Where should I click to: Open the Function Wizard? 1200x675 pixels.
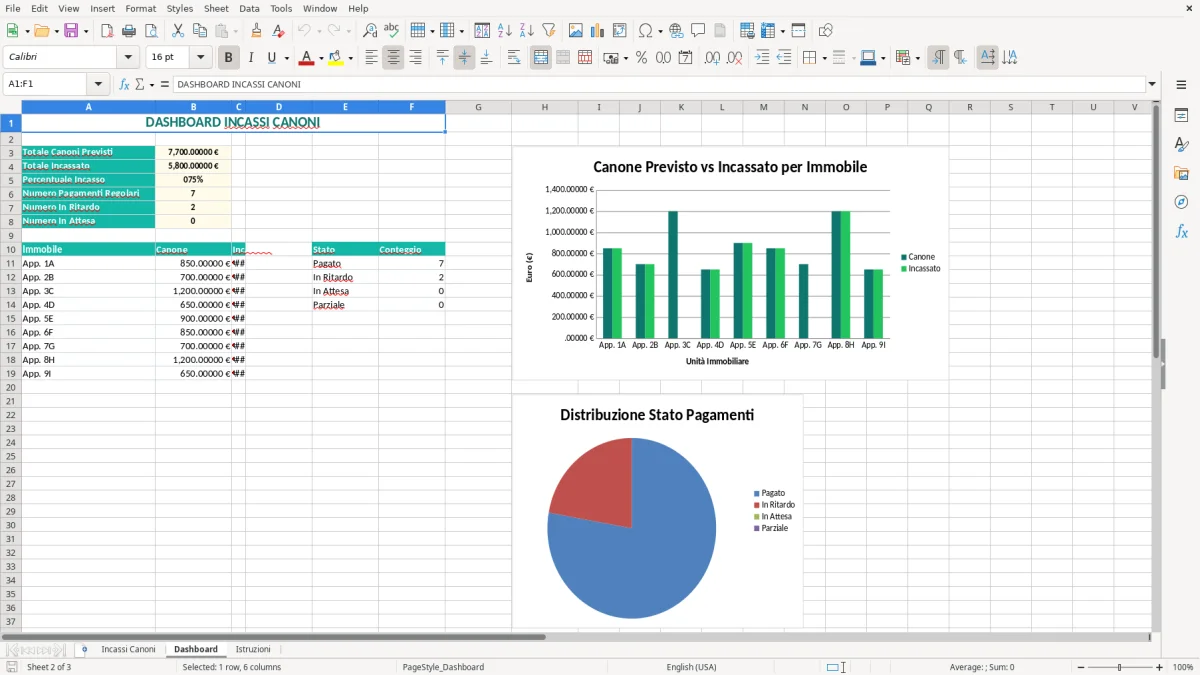tap(125, 84)
